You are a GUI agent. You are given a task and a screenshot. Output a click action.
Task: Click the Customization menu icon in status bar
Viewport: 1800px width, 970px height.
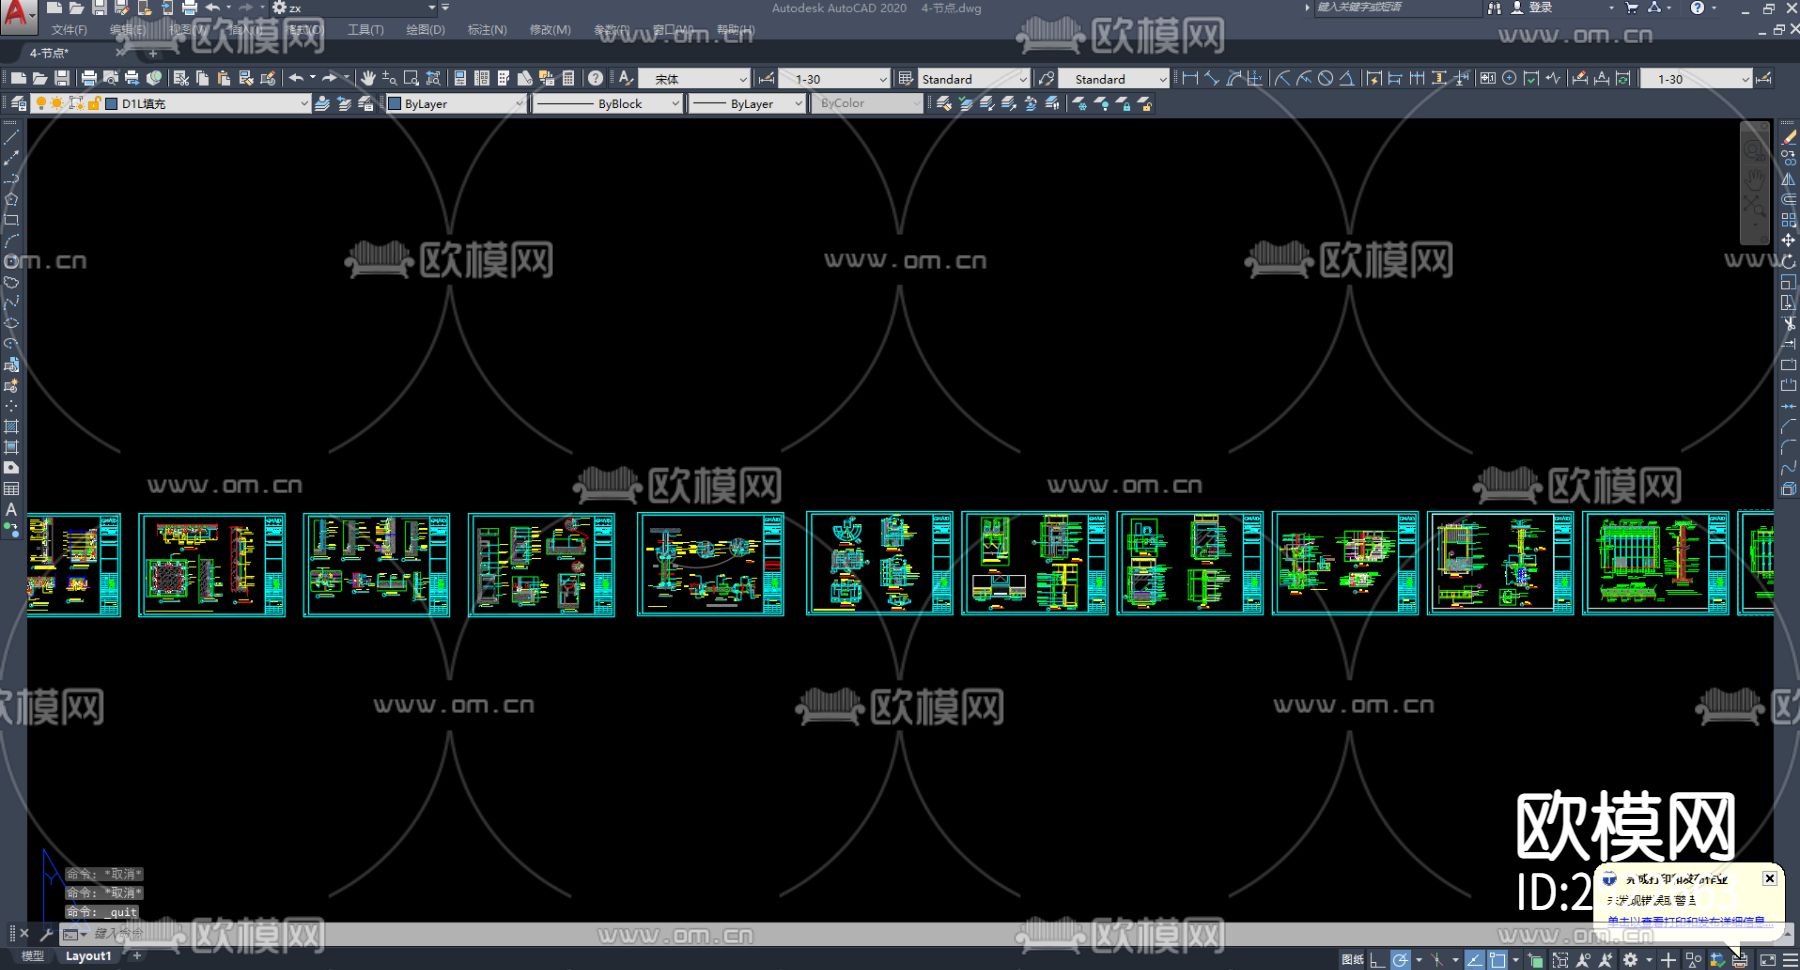pyautogui.click(x=1790, y=960)
